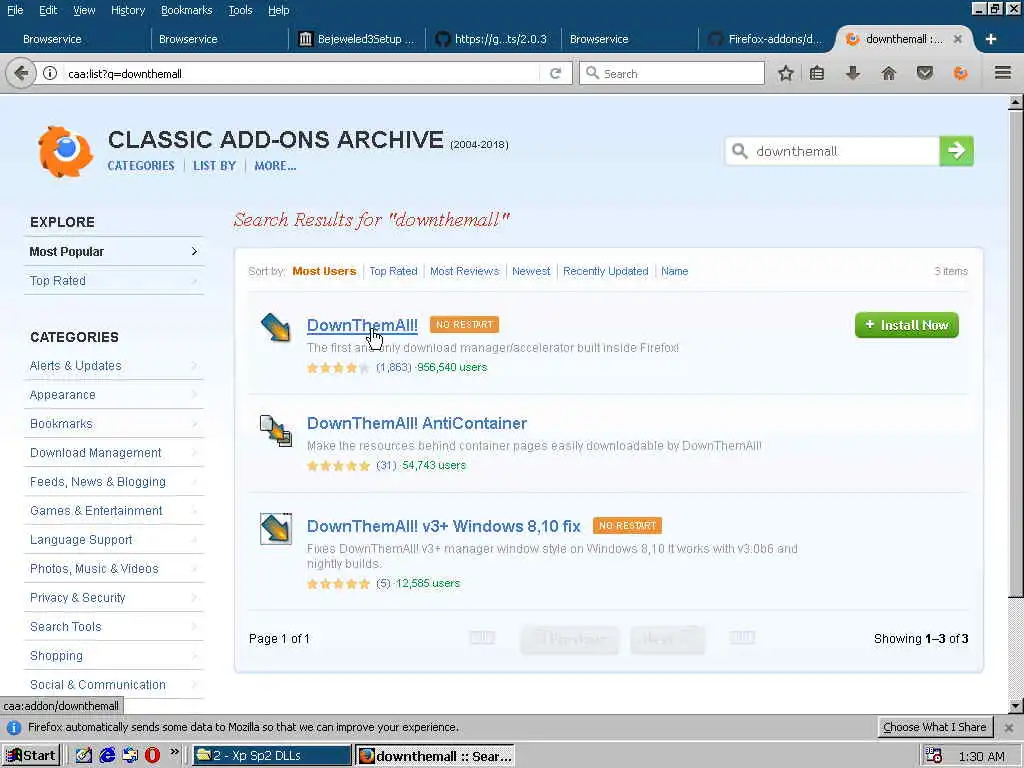This screenshot has height=768, width=1024.
Task: Open Privacy & Security category
Action: tap(114, 598)
